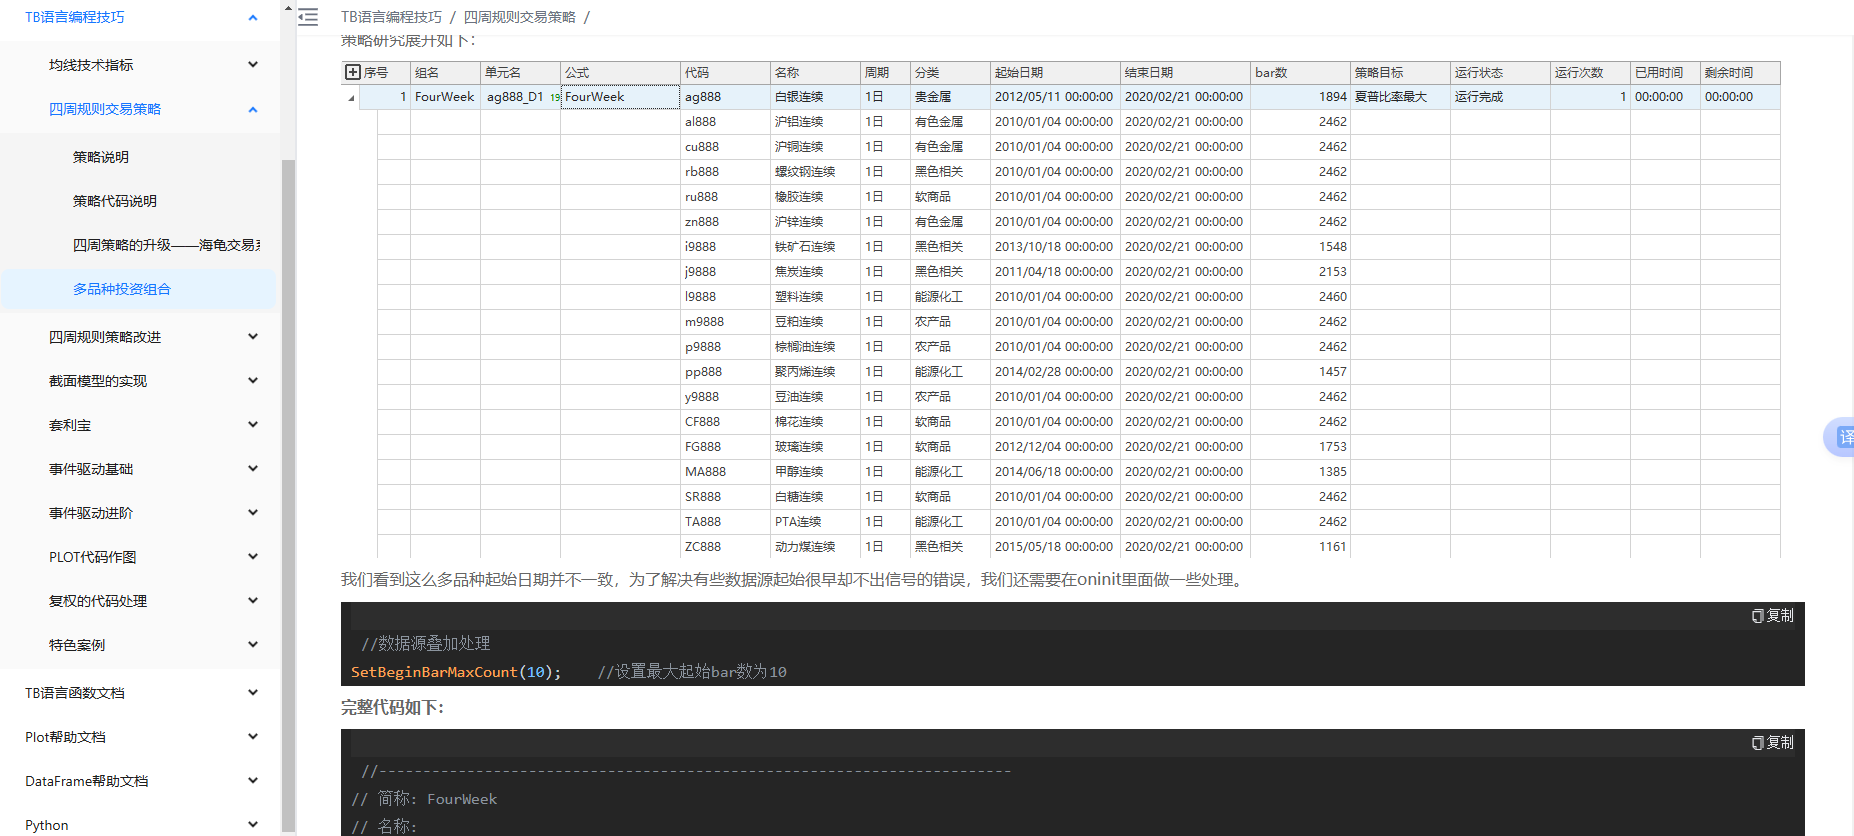The height and width of the screenshot is (836, 1854).
Task: Click the floating translate icon on right edge
Action: [1842, 437]
